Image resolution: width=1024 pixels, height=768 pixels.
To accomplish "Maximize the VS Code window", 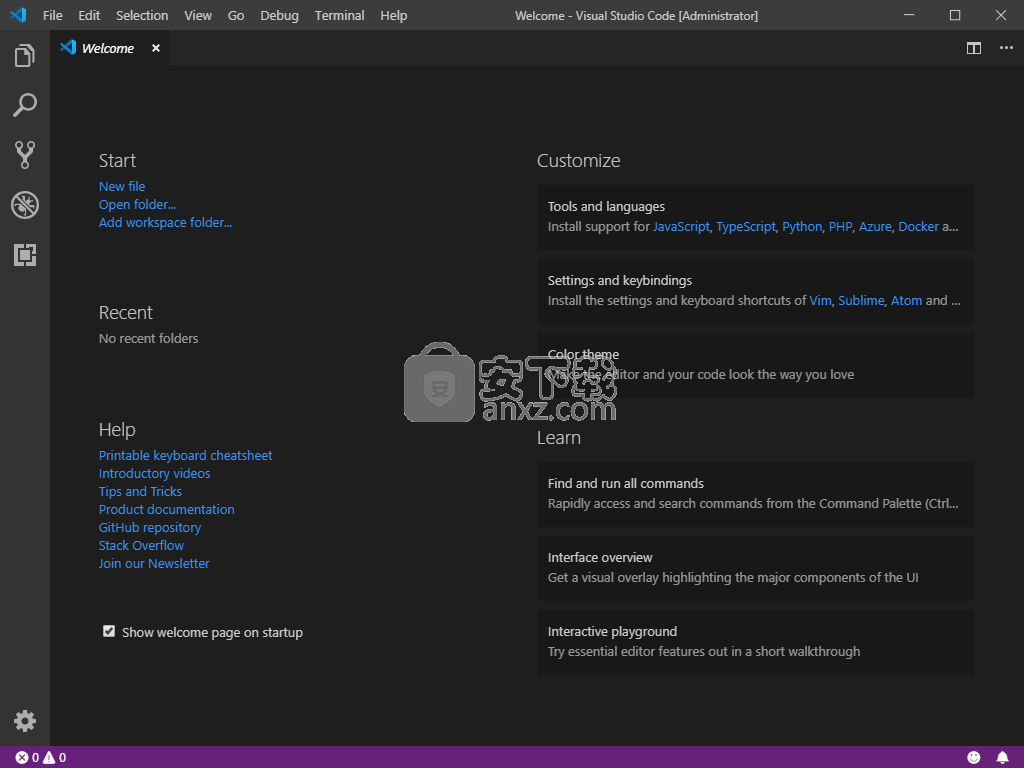I will pyautogui.click(x=955, y=15).
